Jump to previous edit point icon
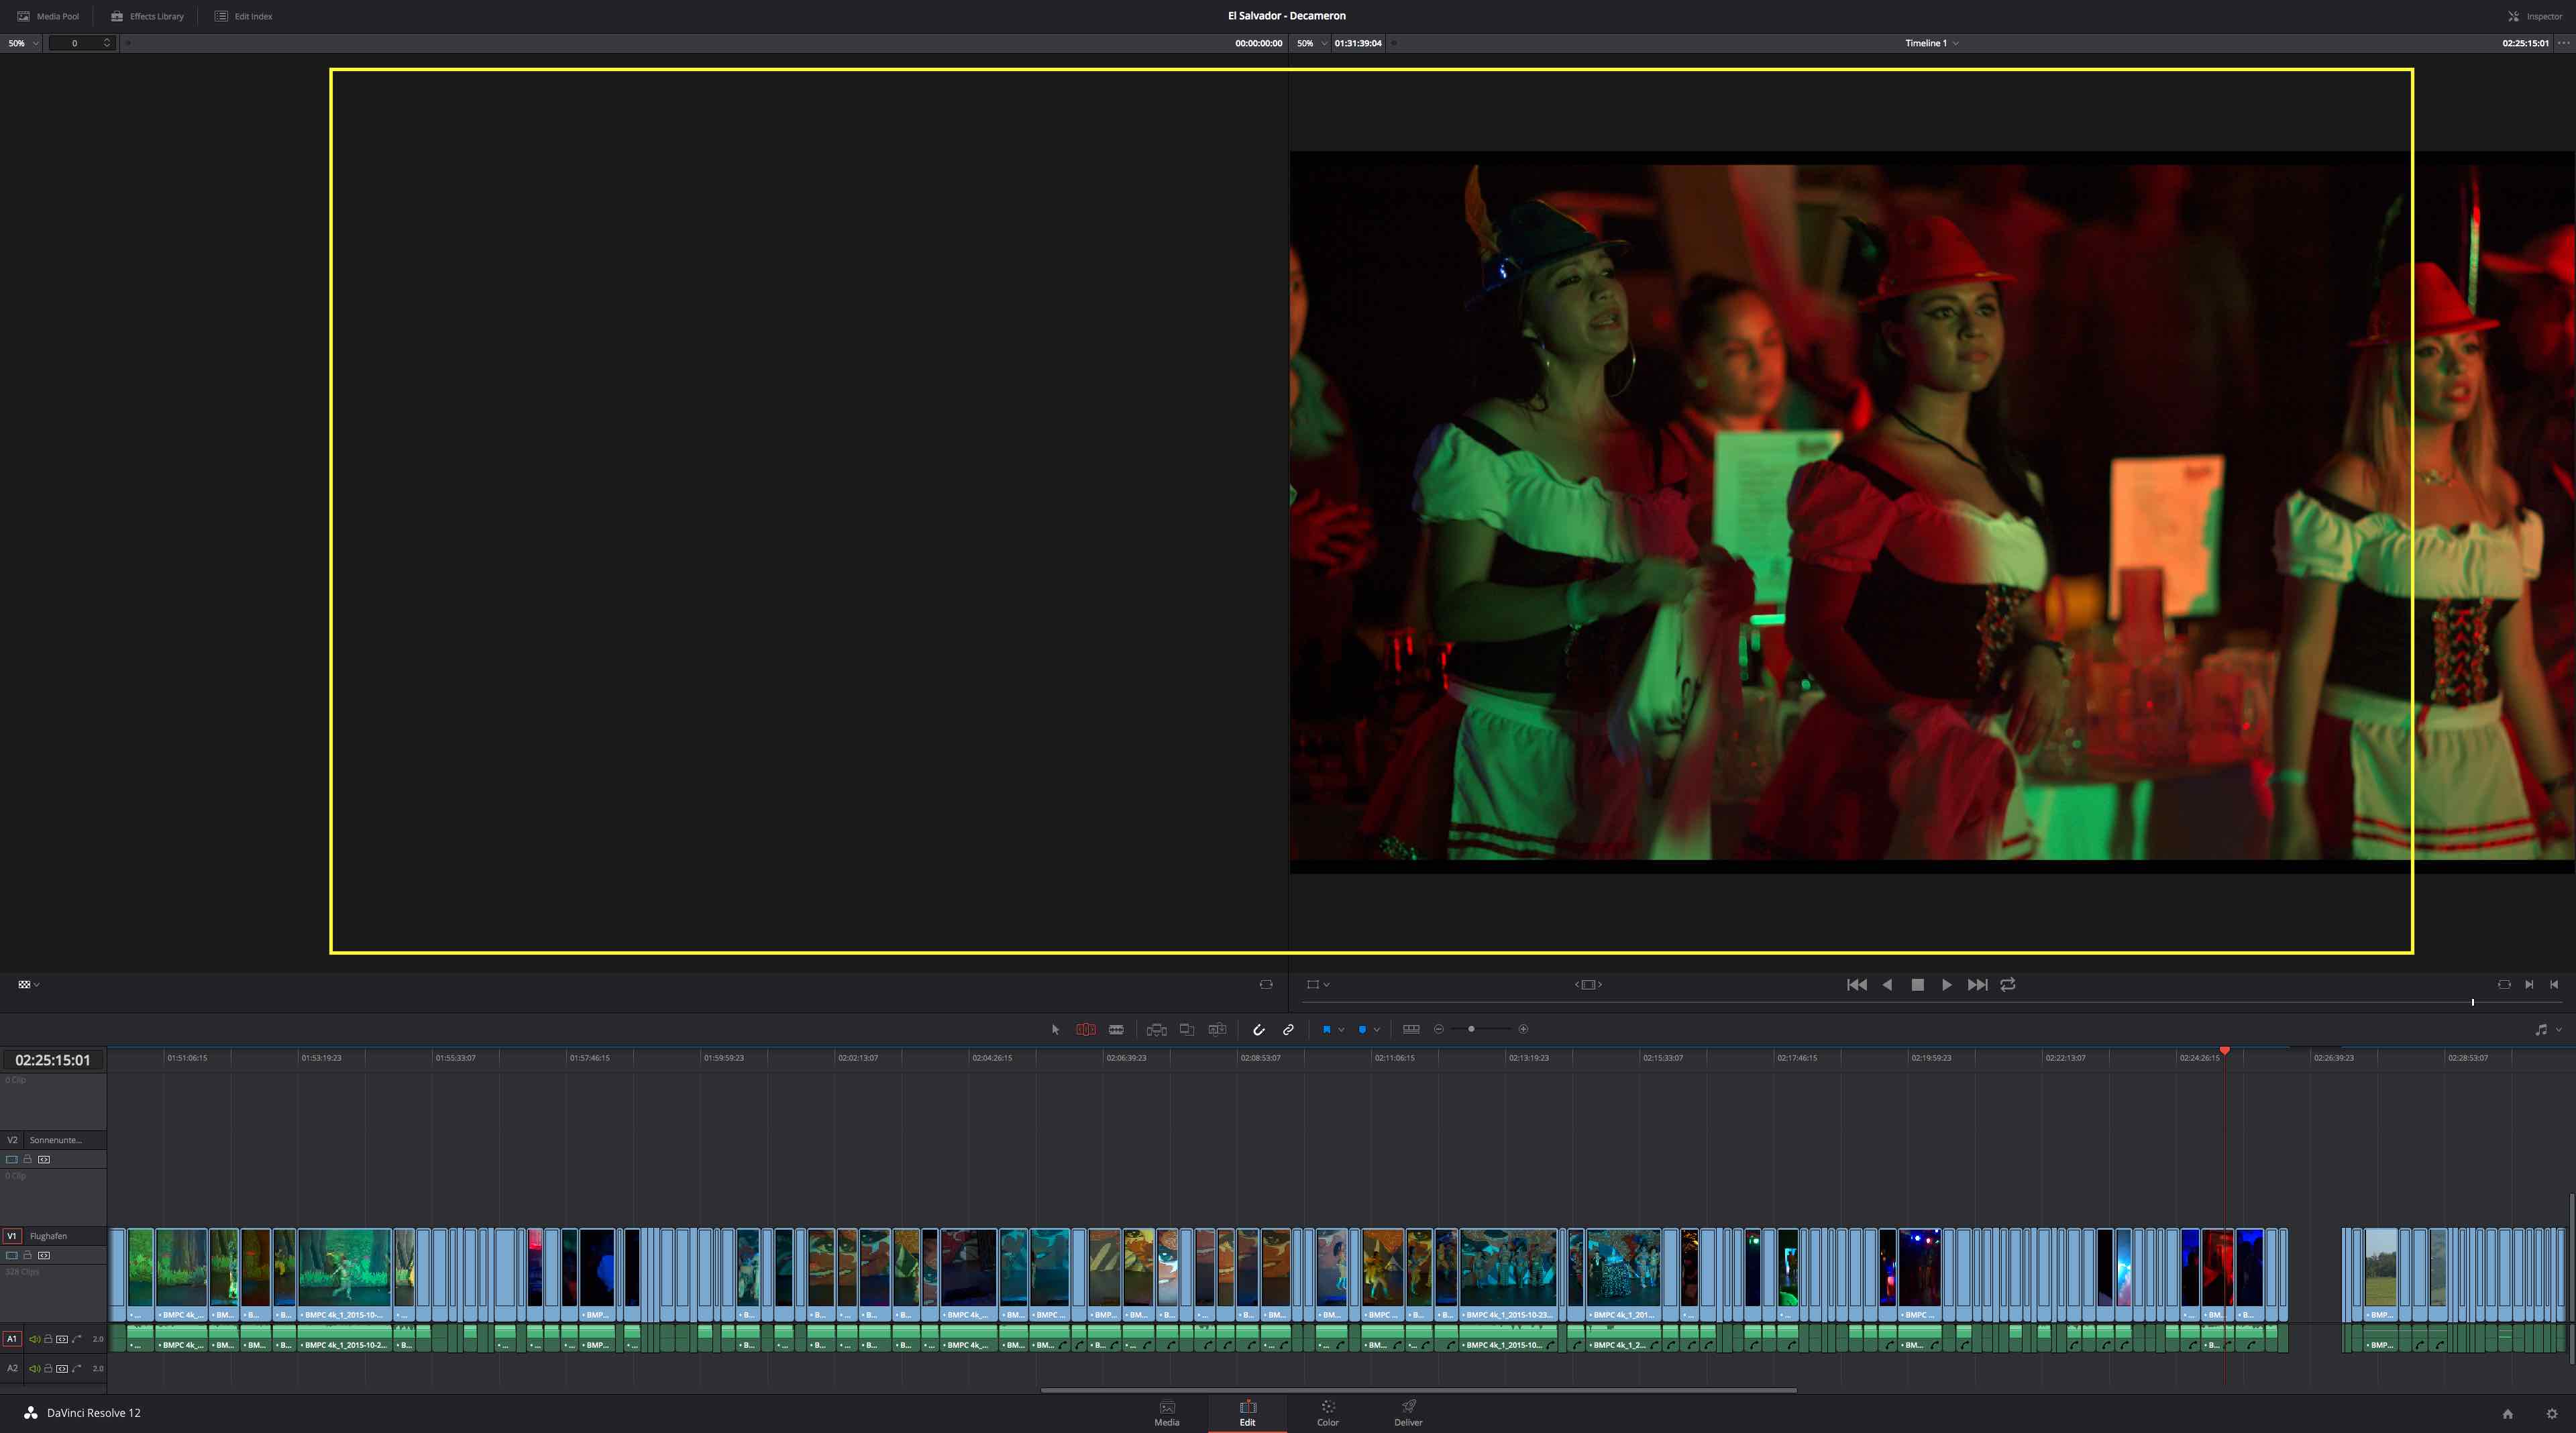 coord(2554,985)
